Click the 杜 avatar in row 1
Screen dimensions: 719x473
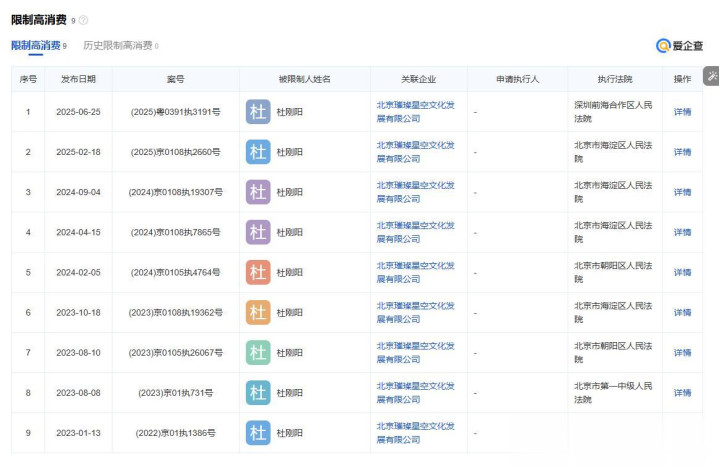point(258,112)
